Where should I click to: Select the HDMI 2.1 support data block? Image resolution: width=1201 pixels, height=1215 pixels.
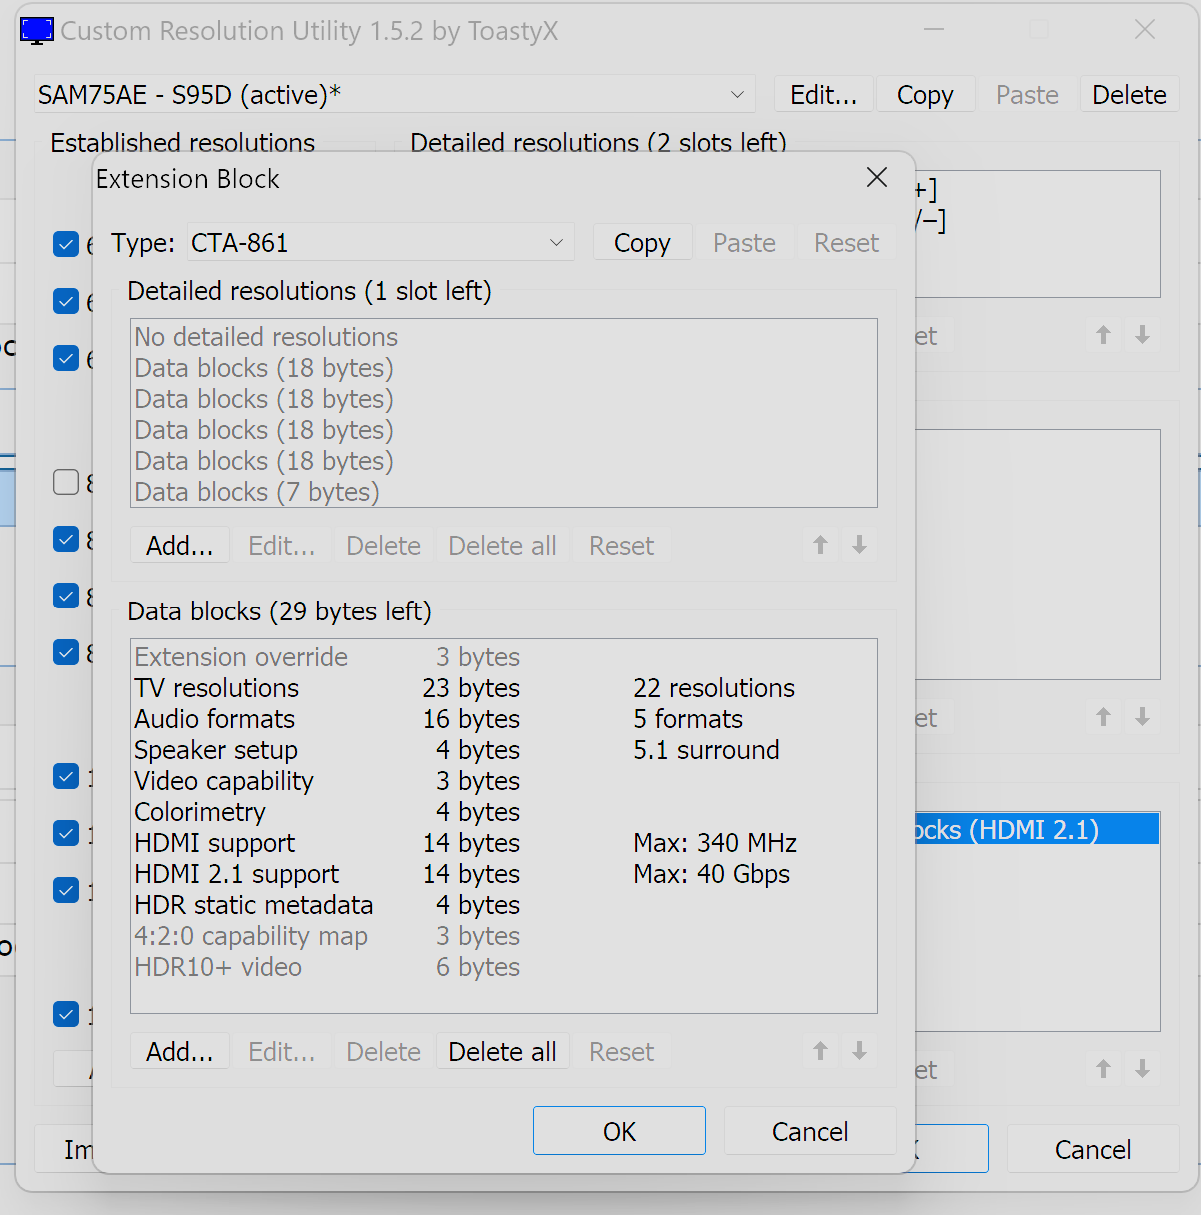coord(237,874)
